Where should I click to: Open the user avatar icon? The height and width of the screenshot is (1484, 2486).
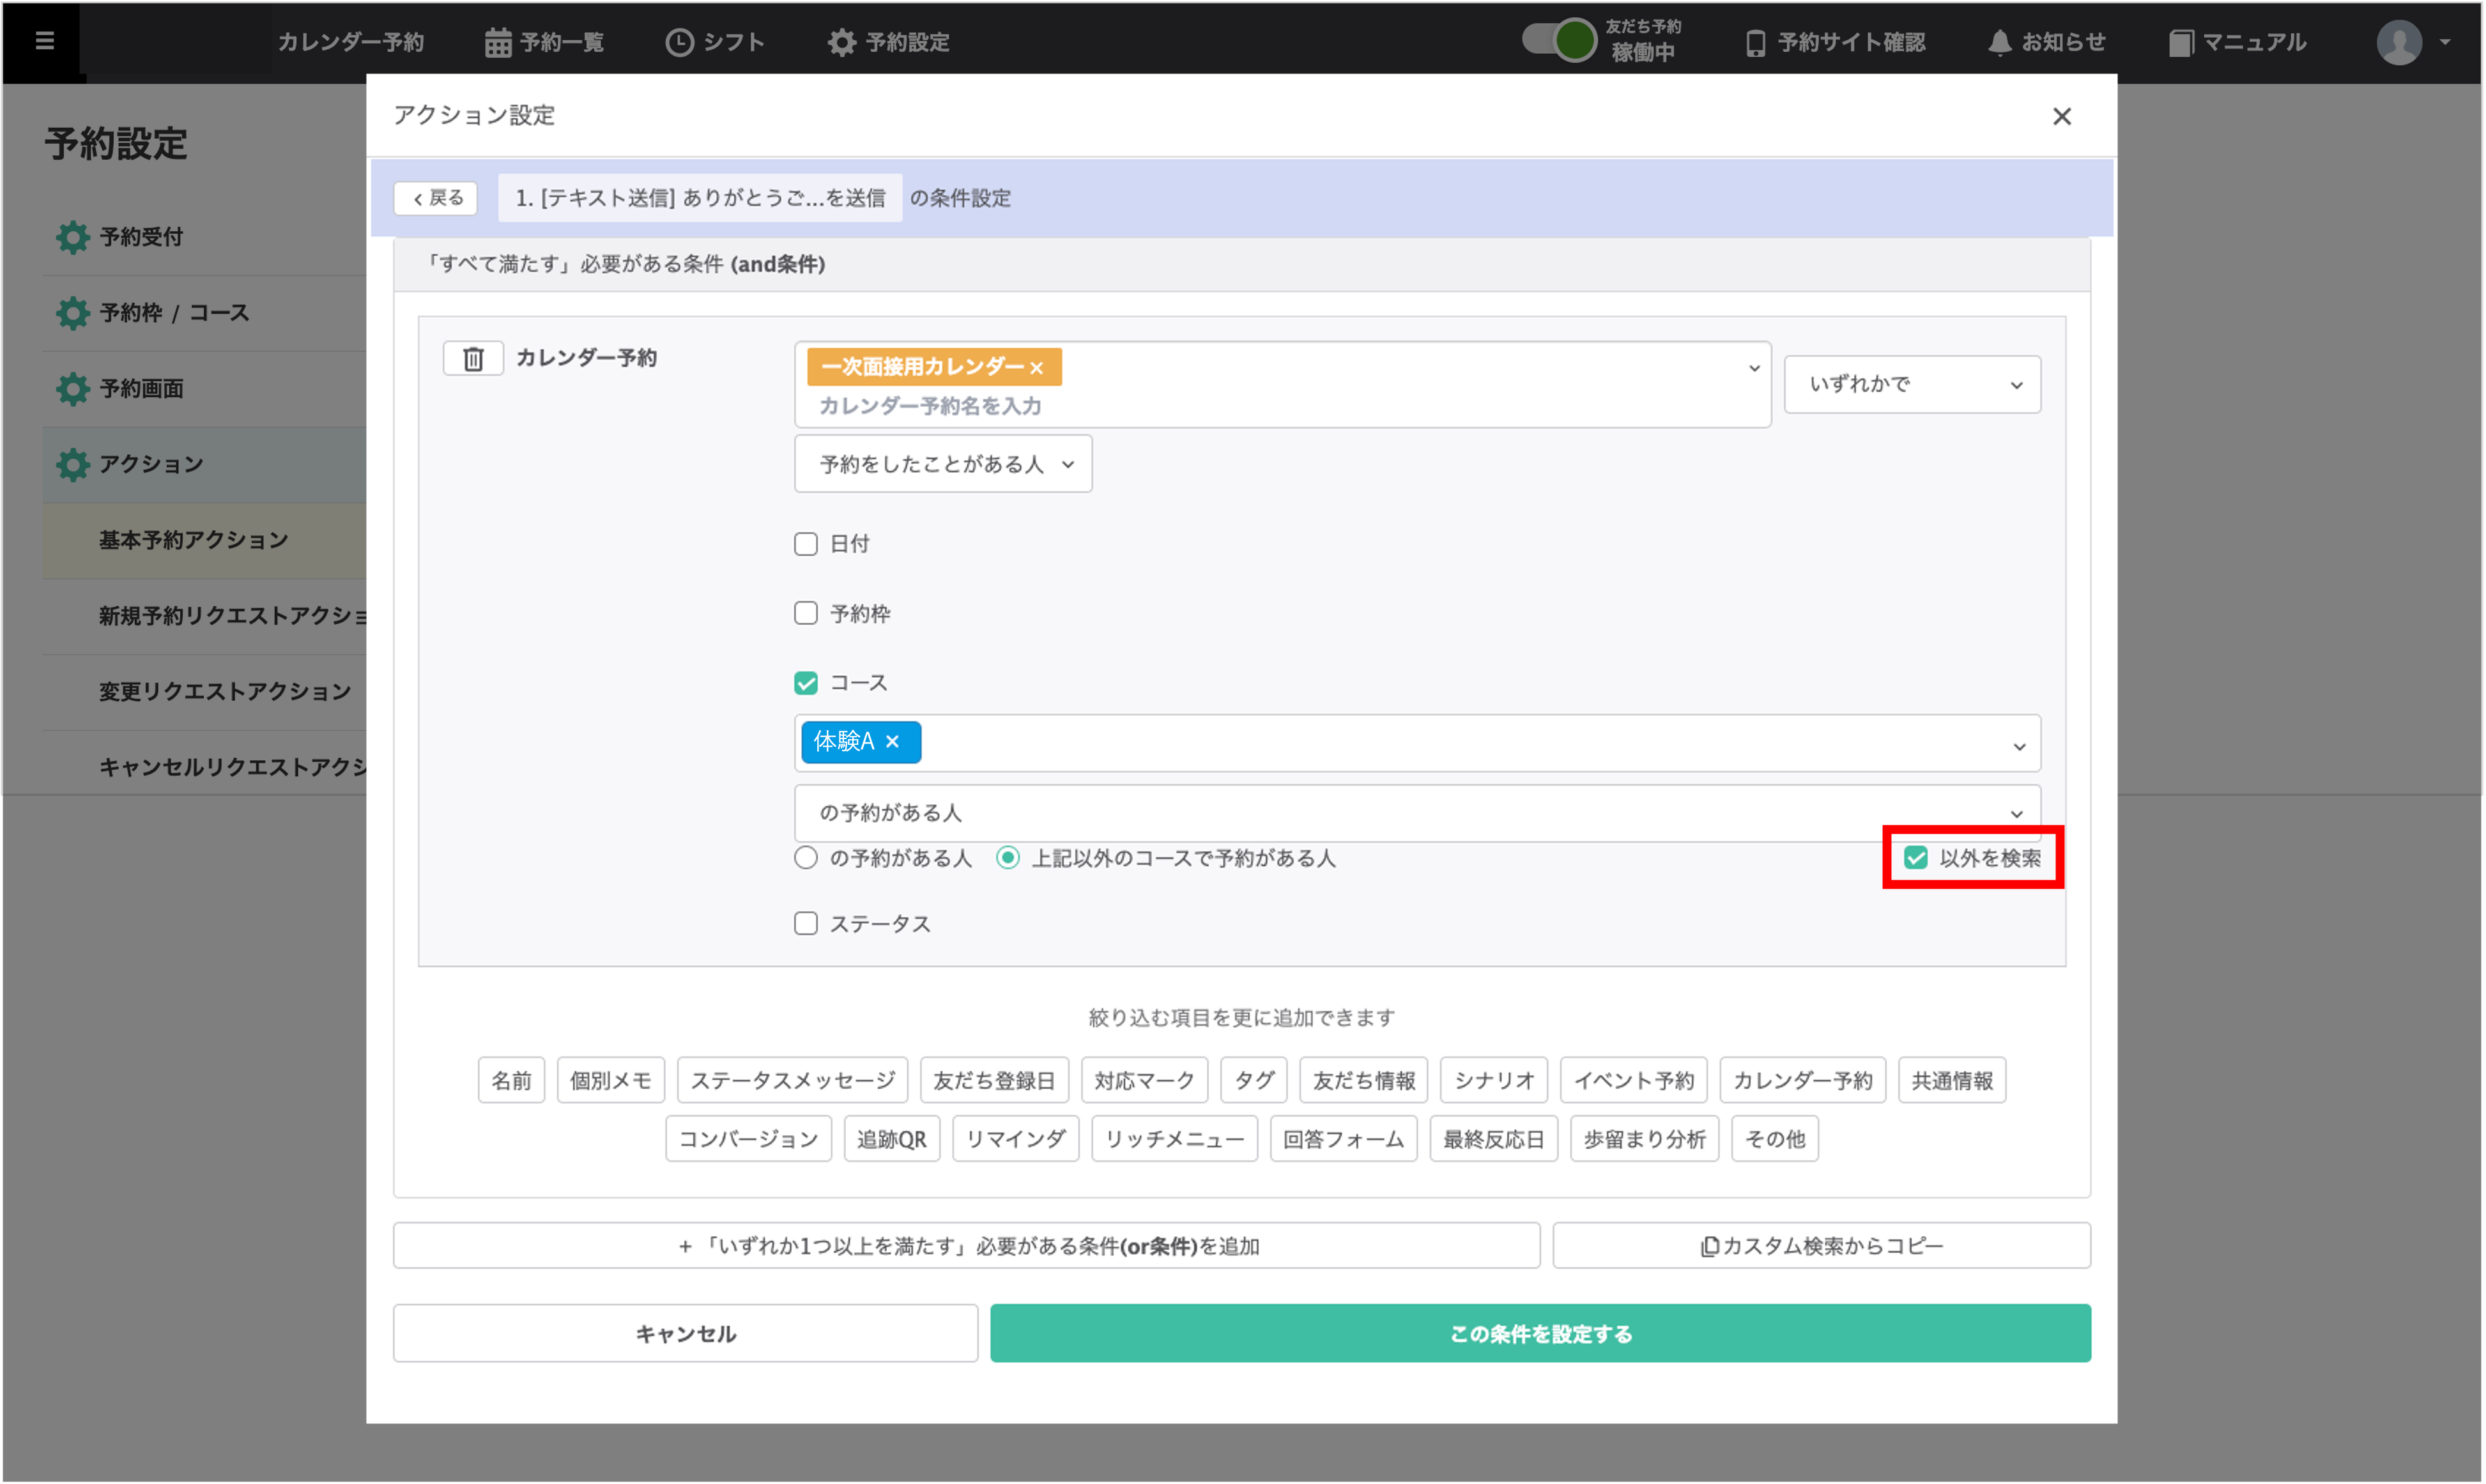tap(2398, 42)
